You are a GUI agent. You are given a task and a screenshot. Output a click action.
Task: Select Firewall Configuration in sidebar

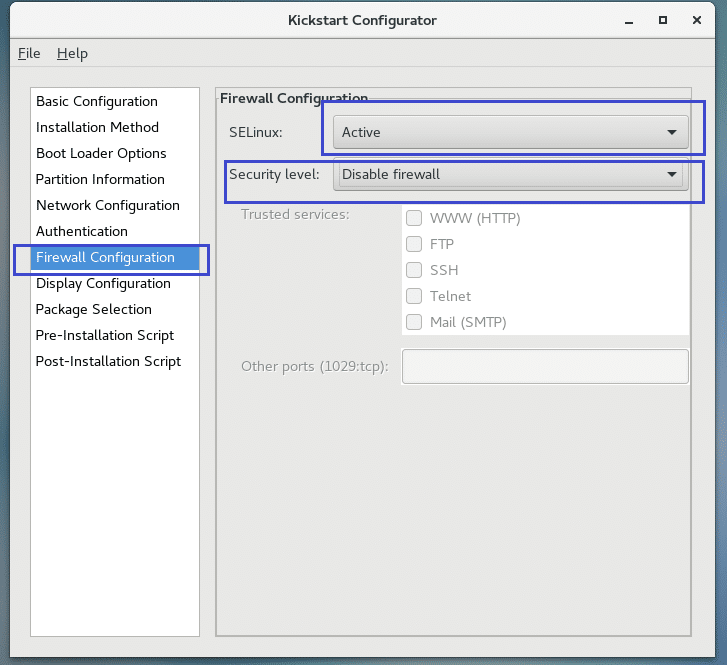point(105,257)
